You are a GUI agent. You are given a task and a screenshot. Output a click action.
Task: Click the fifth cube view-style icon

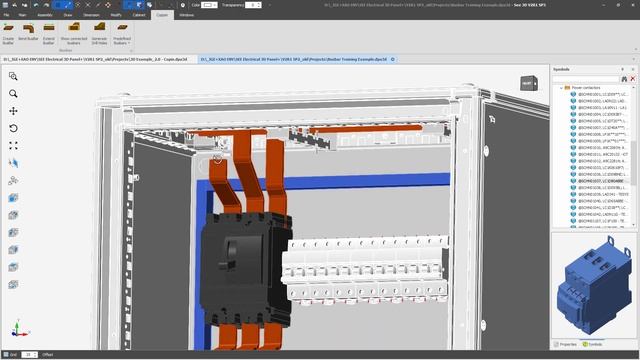13,267
